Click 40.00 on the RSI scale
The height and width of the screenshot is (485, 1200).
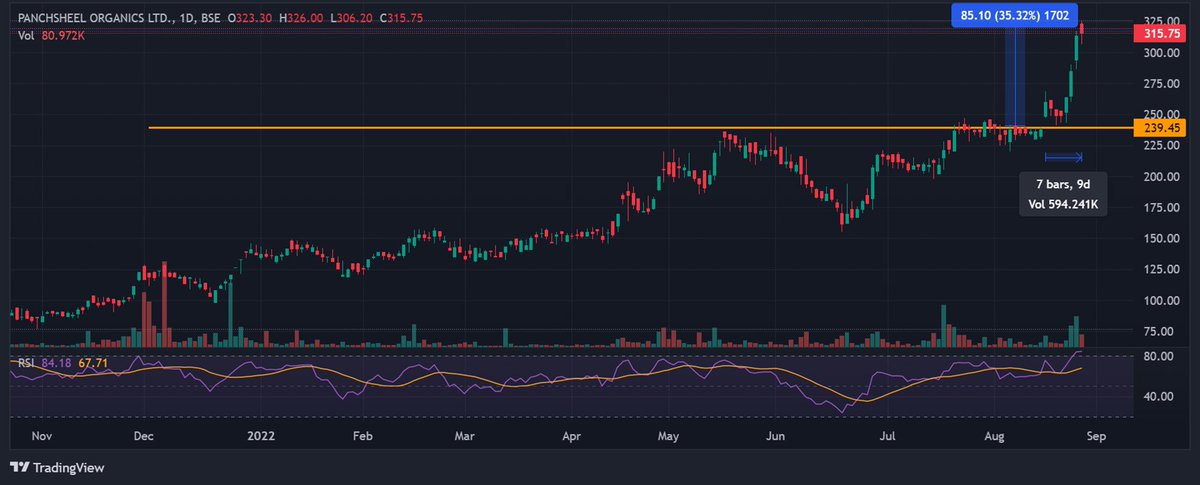click(x=1156, y=396)
